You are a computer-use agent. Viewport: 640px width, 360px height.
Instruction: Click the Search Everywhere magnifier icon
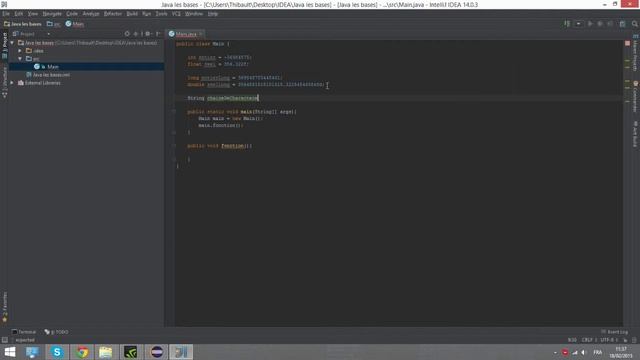[635, 24]
